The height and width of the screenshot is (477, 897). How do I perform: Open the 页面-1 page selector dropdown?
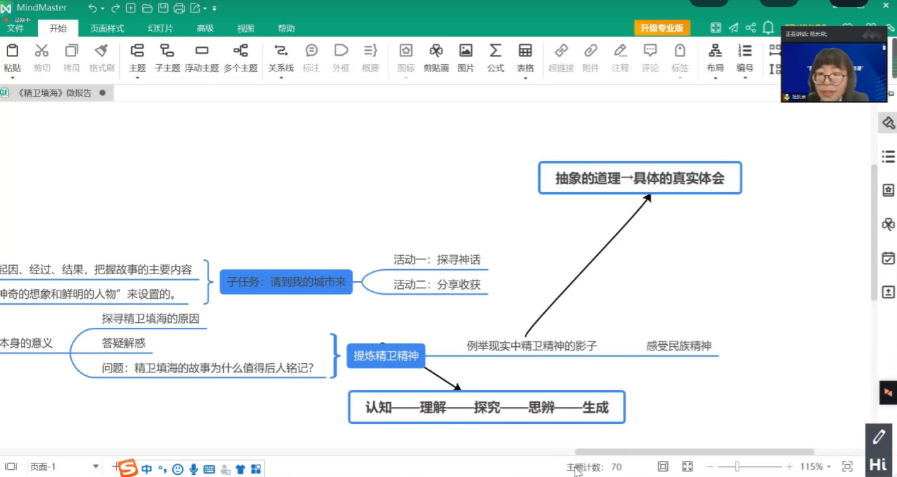[x=96, y=467]
